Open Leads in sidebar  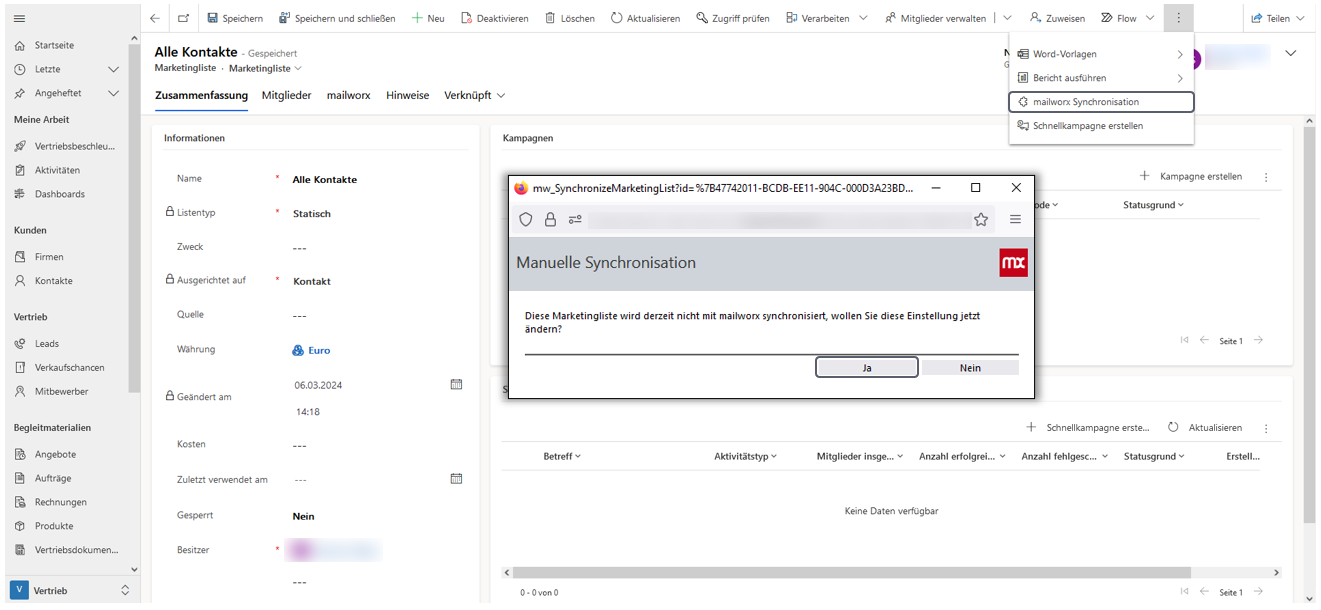[x=46, y=343]
